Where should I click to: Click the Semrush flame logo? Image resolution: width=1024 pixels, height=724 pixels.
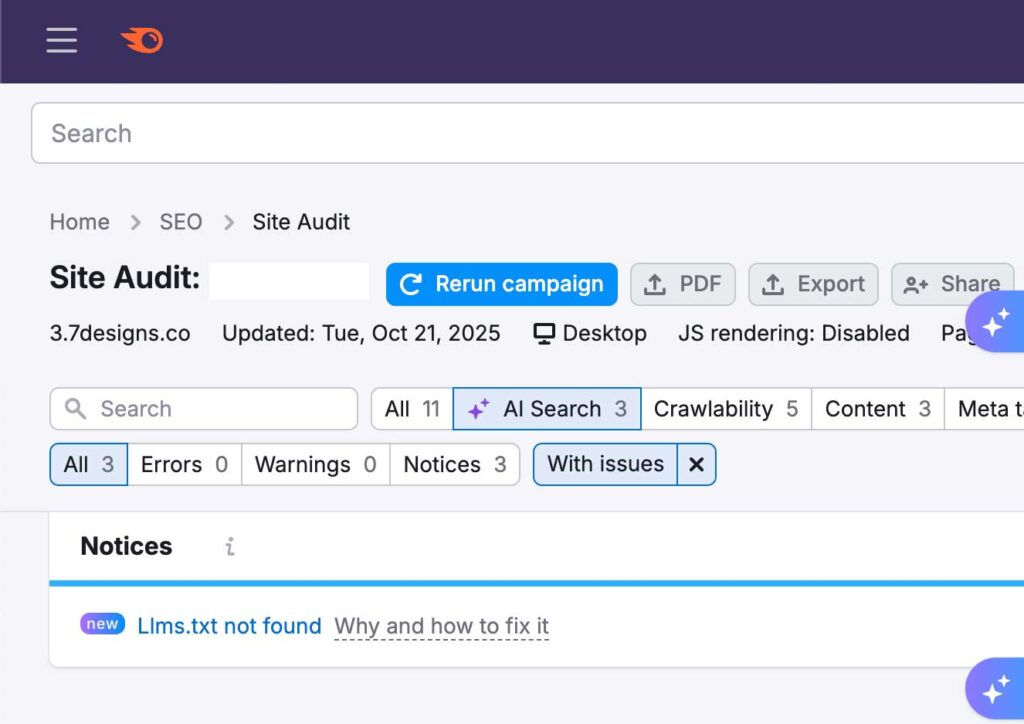pos(142,40)
